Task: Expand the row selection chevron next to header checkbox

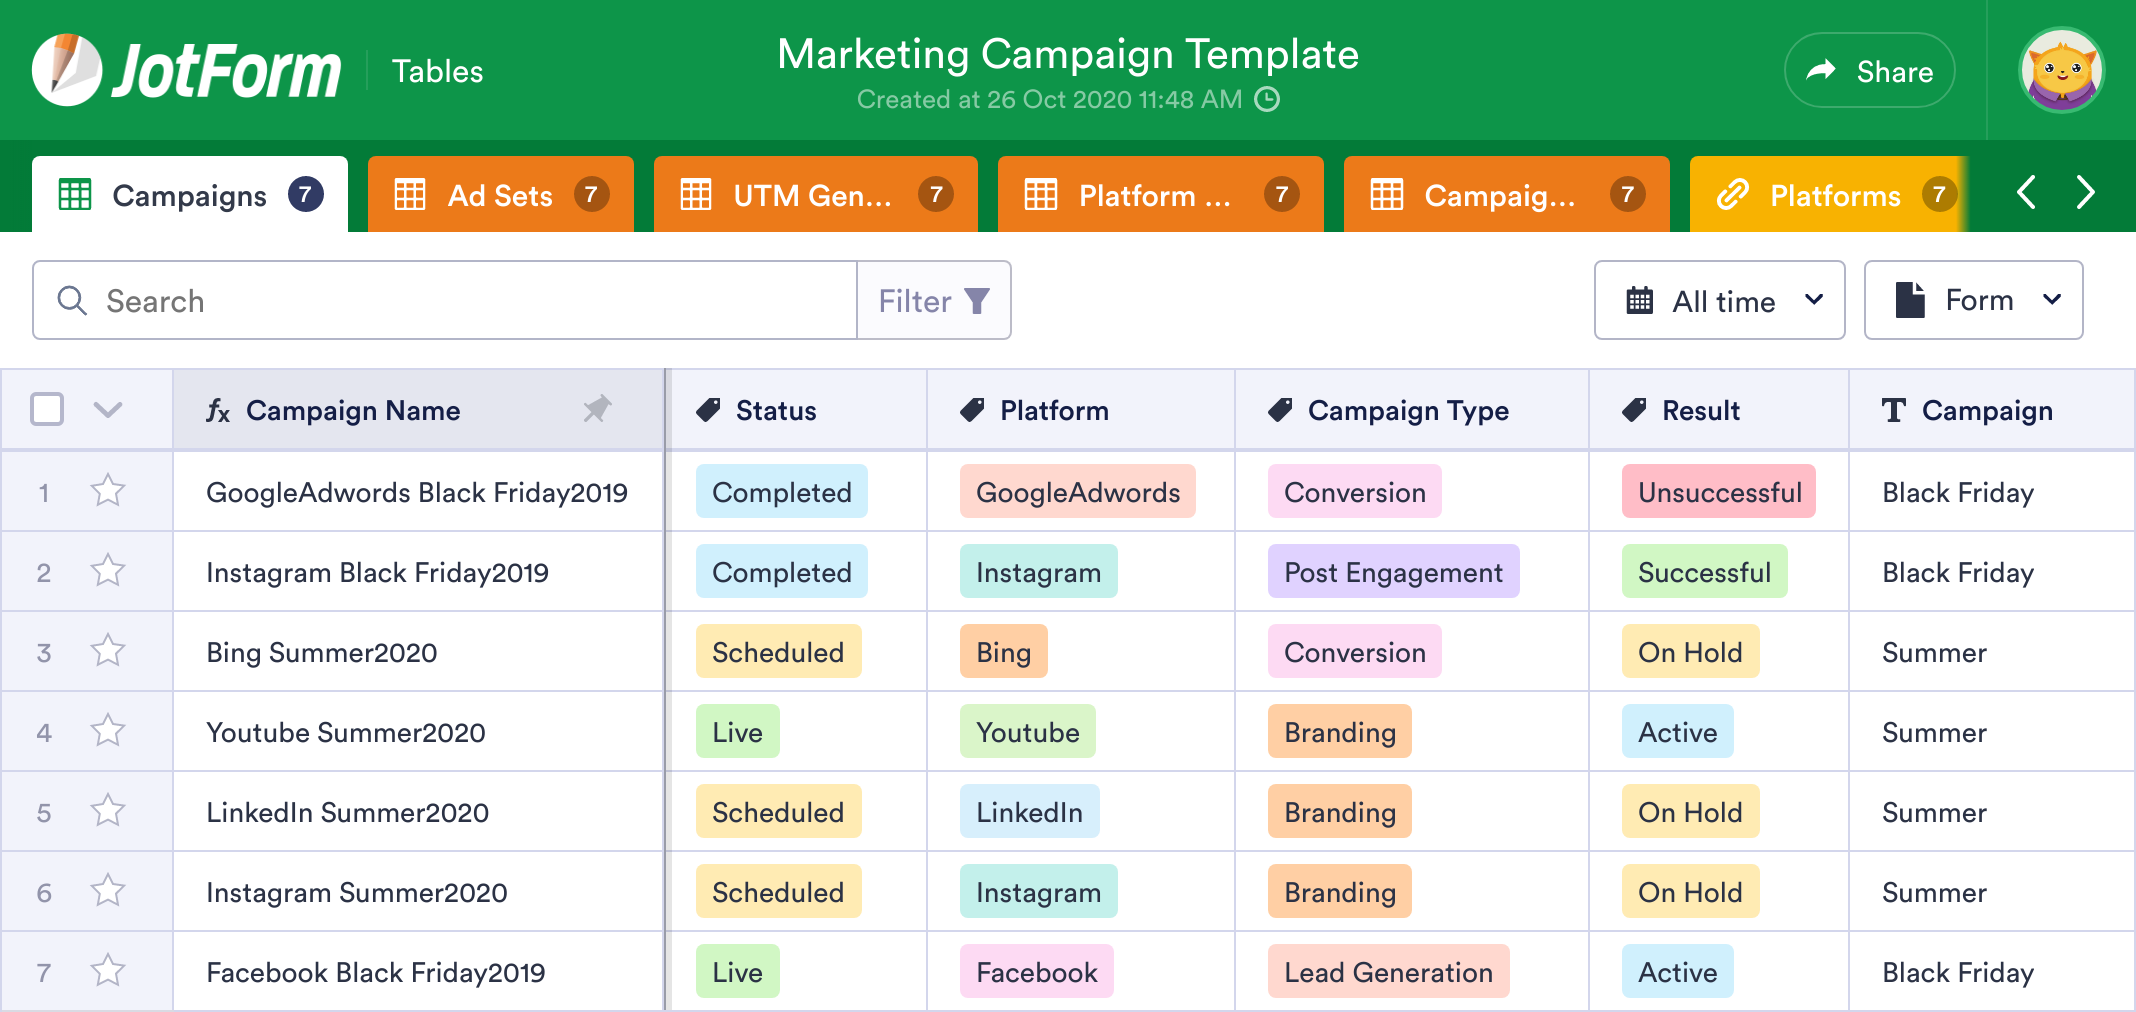Action: tap(109, 409)
